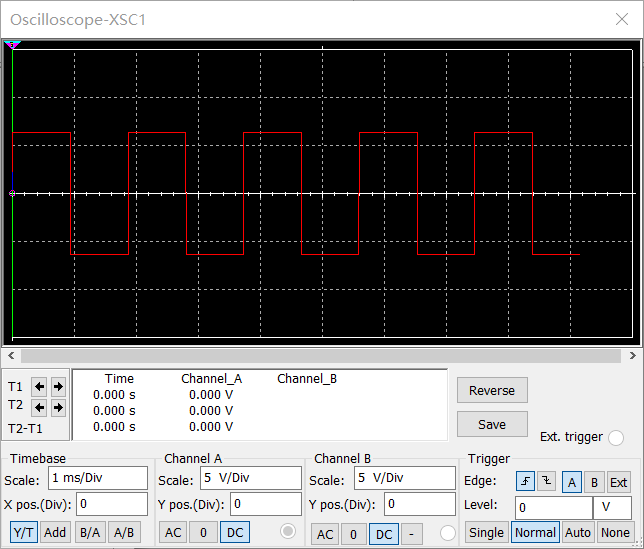Click the T1 cursor marker triangle
This screenshot has width=644, height=549.
(x=12, y=45)
